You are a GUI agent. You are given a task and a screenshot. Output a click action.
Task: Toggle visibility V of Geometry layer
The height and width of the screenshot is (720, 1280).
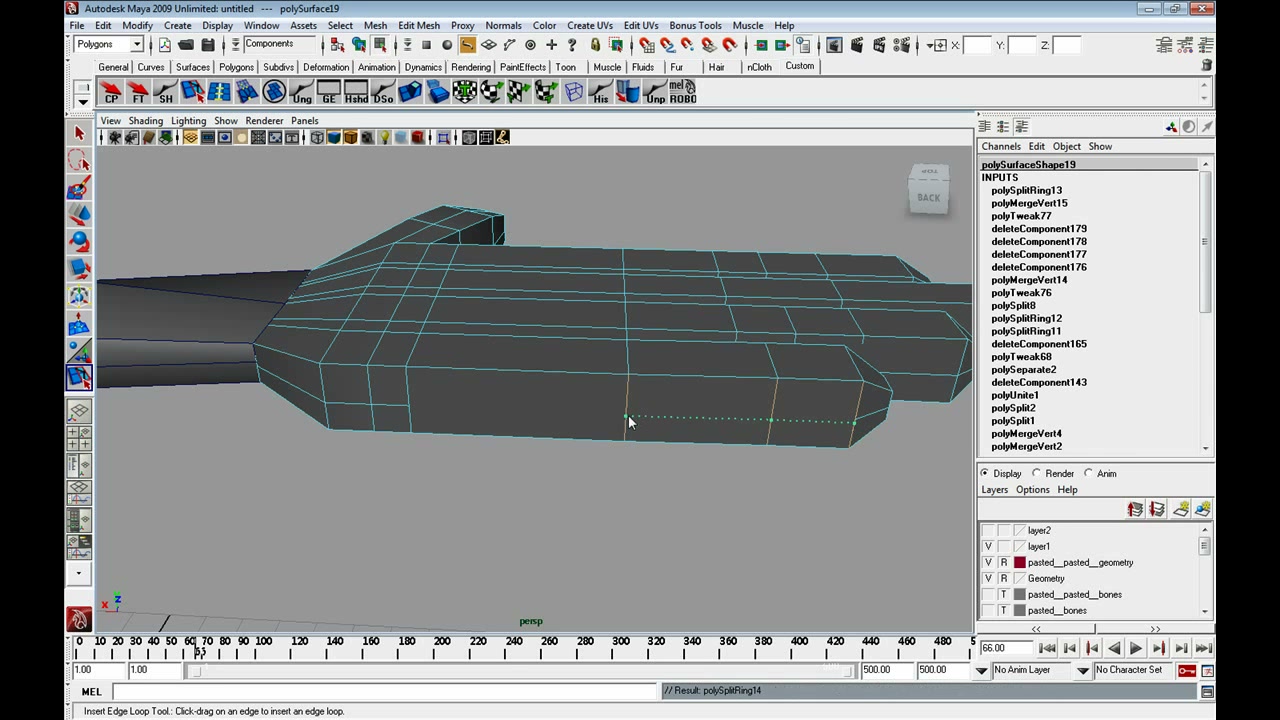click(x=988, y=579)
